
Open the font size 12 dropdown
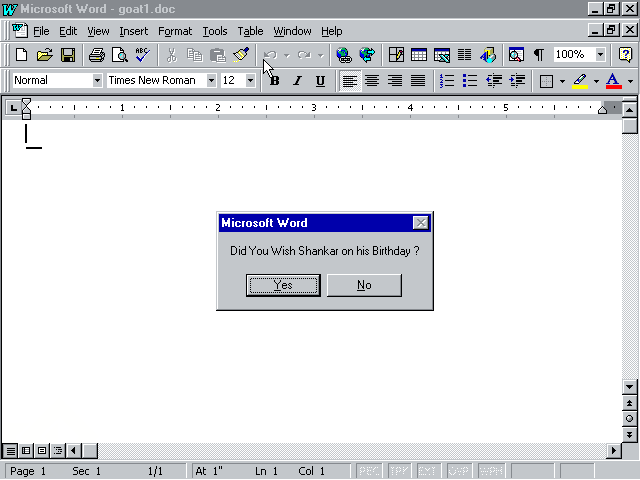pos(250,80)
